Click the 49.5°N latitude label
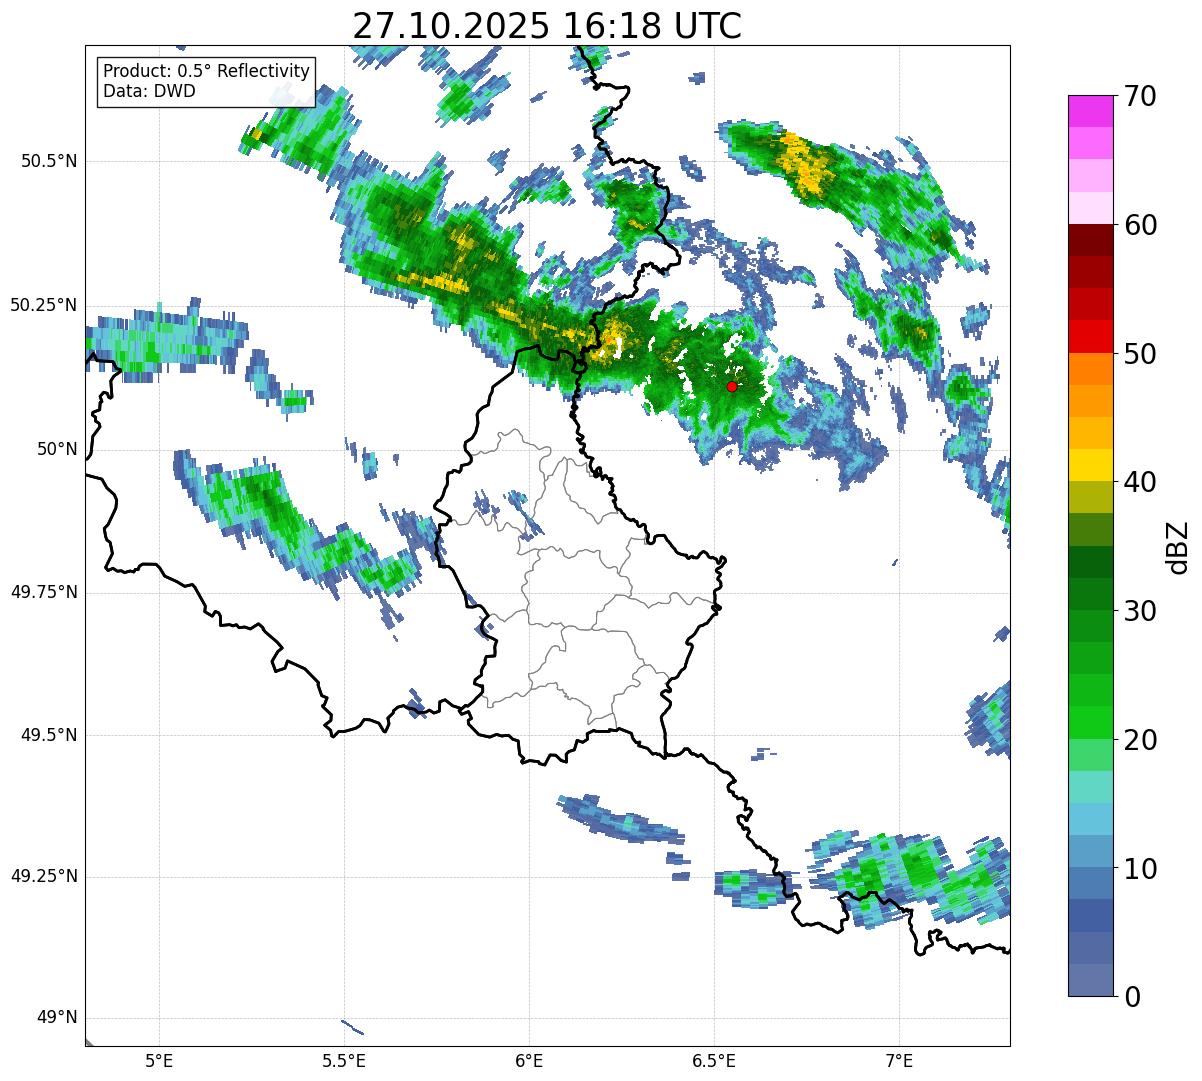 50,735
